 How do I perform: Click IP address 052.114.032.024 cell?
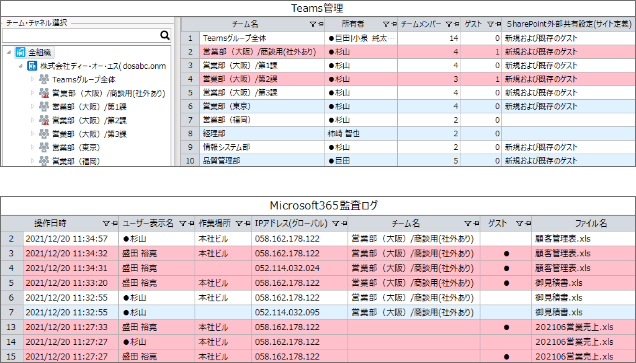[x=299, y=268]
